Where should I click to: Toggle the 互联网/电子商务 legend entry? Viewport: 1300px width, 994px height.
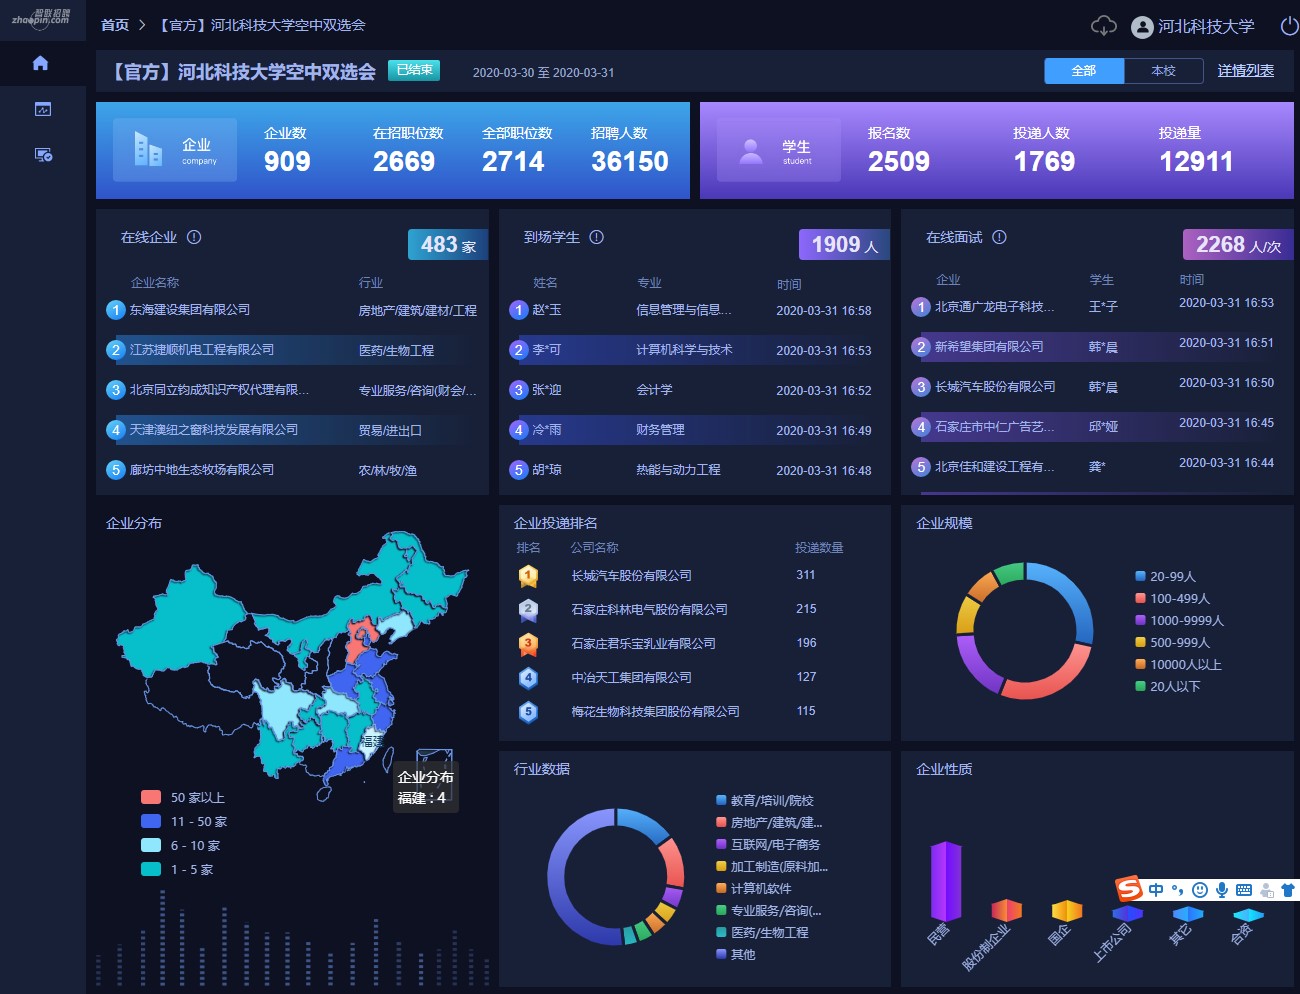tap(768, 845)
